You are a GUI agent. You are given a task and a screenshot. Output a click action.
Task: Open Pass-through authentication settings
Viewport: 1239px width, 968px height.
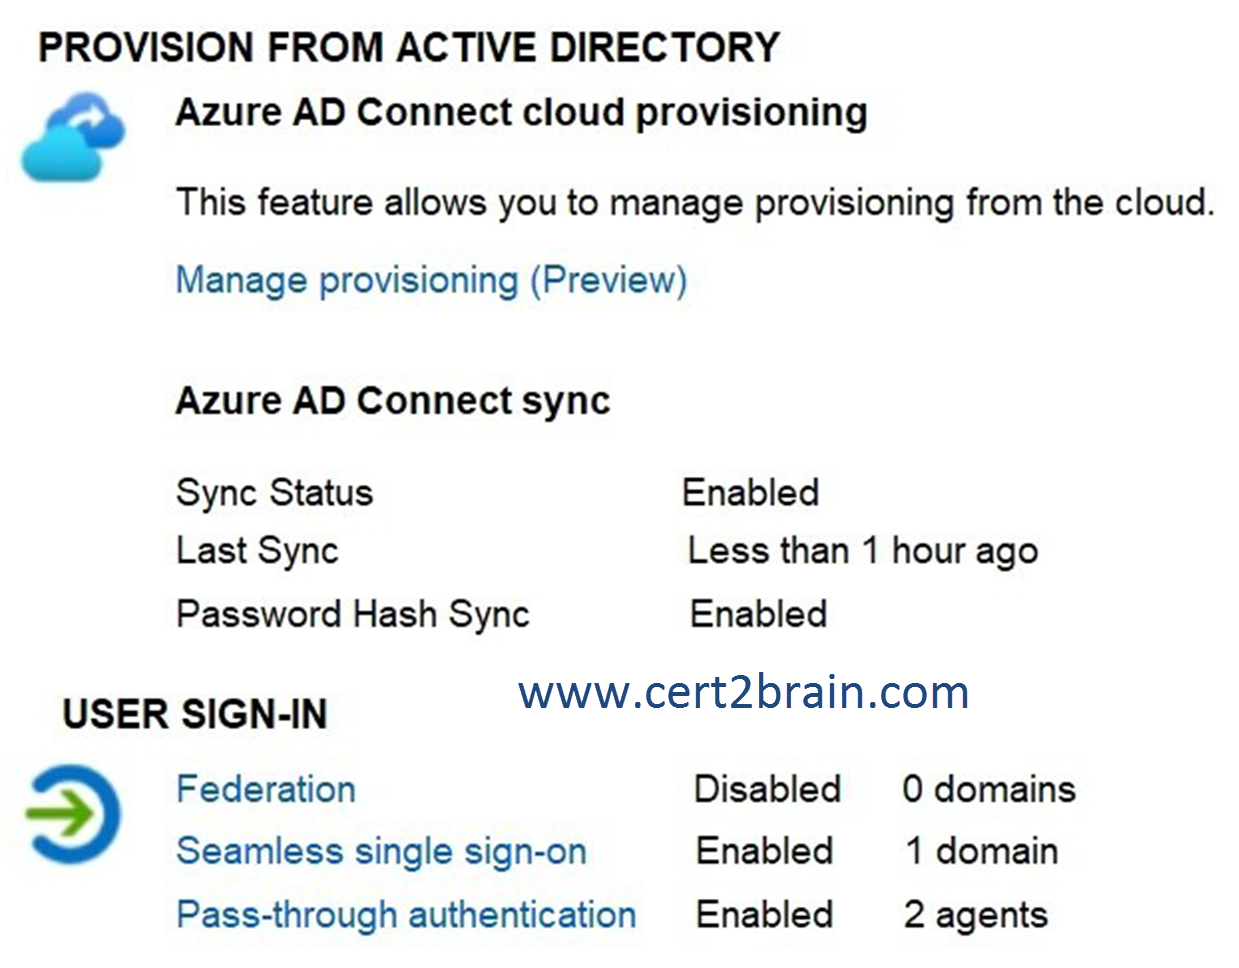click(406, 914)
